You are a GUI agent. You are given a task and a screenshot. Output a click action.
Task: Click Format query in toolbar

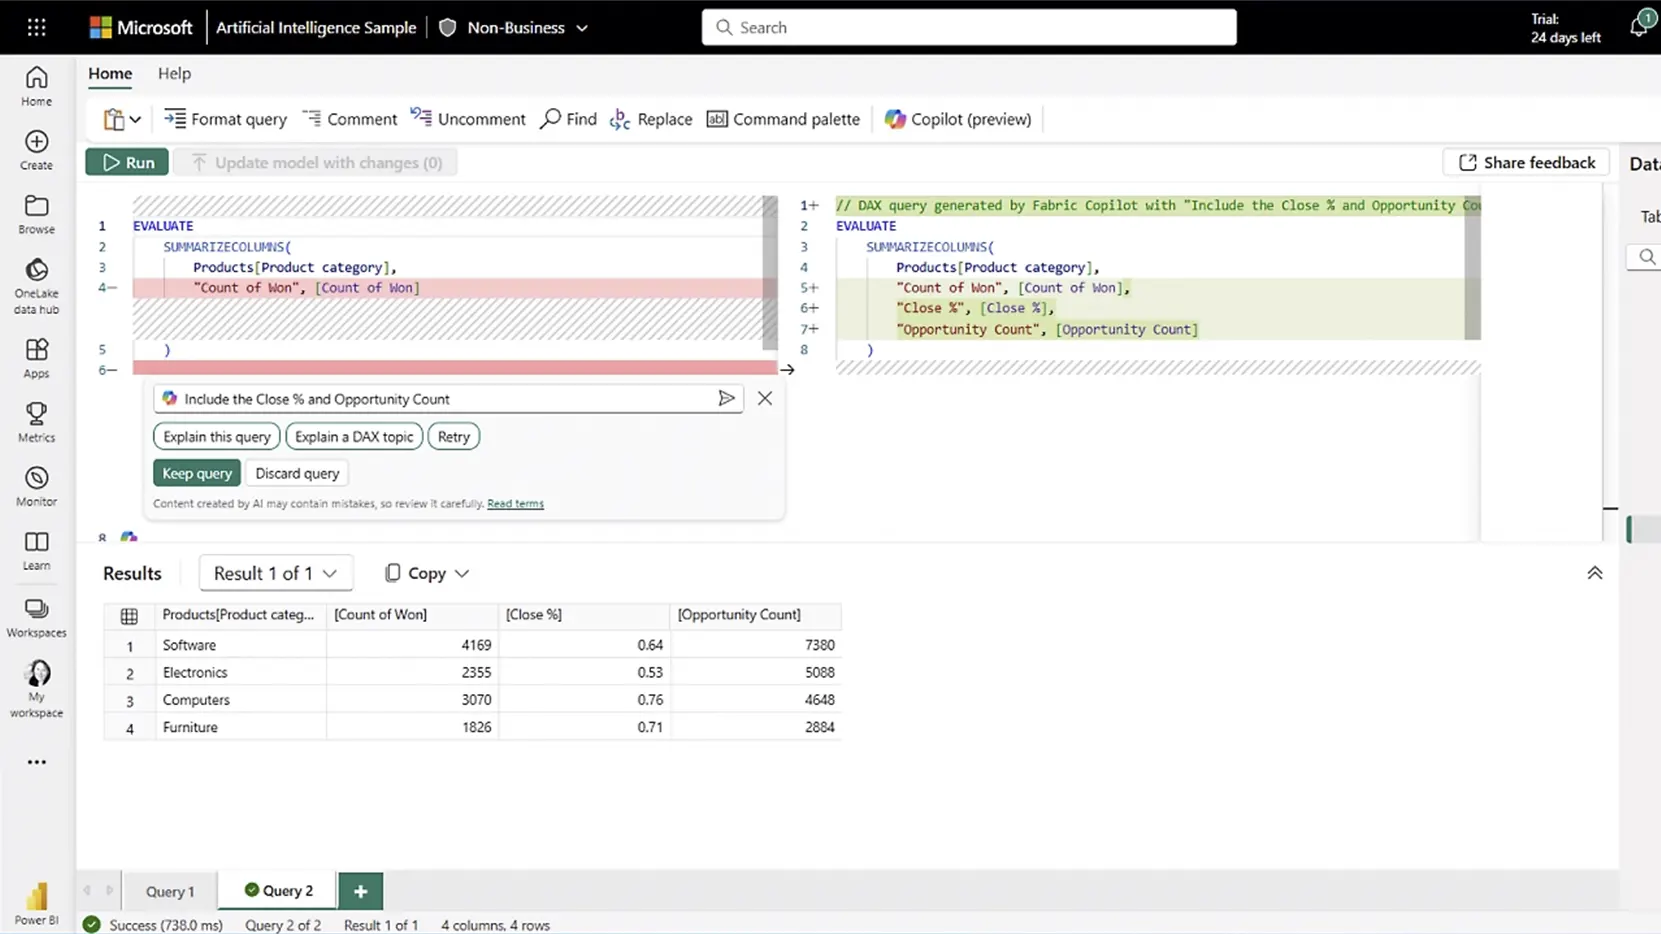tap(225, 119)
